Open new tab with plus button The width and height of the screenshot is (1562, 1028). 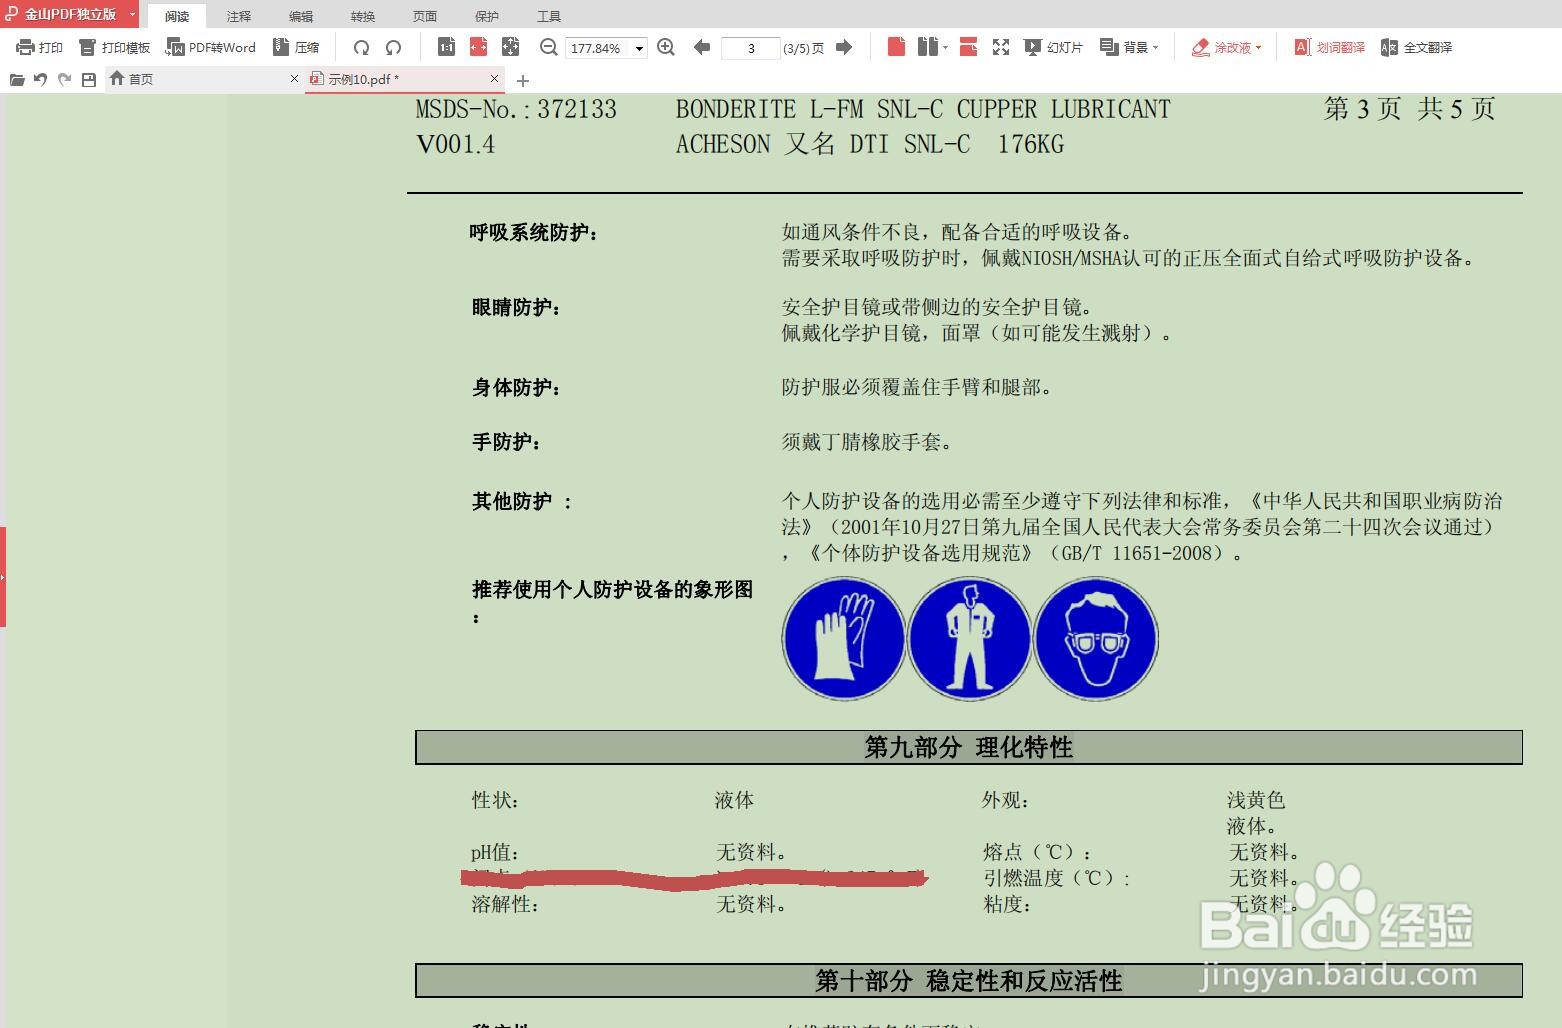pyautogui.click(x=522, y=80)
